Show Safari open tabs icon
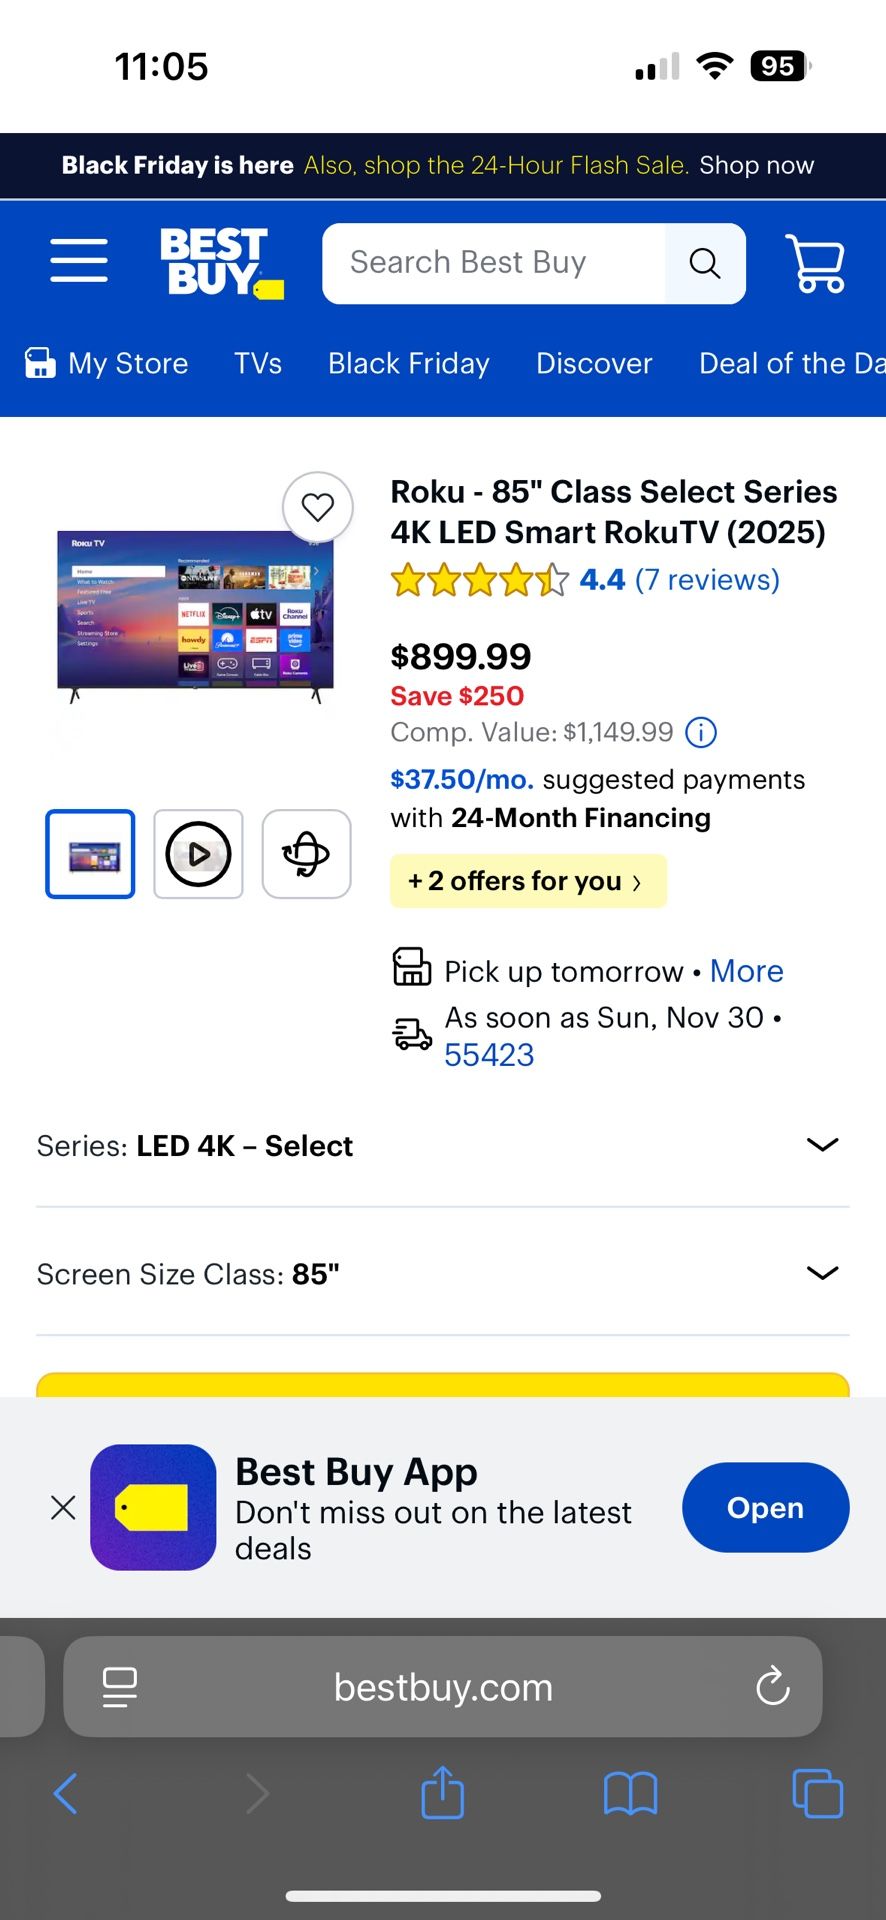Screen dimensions: 886x1920 (817, 1793)
